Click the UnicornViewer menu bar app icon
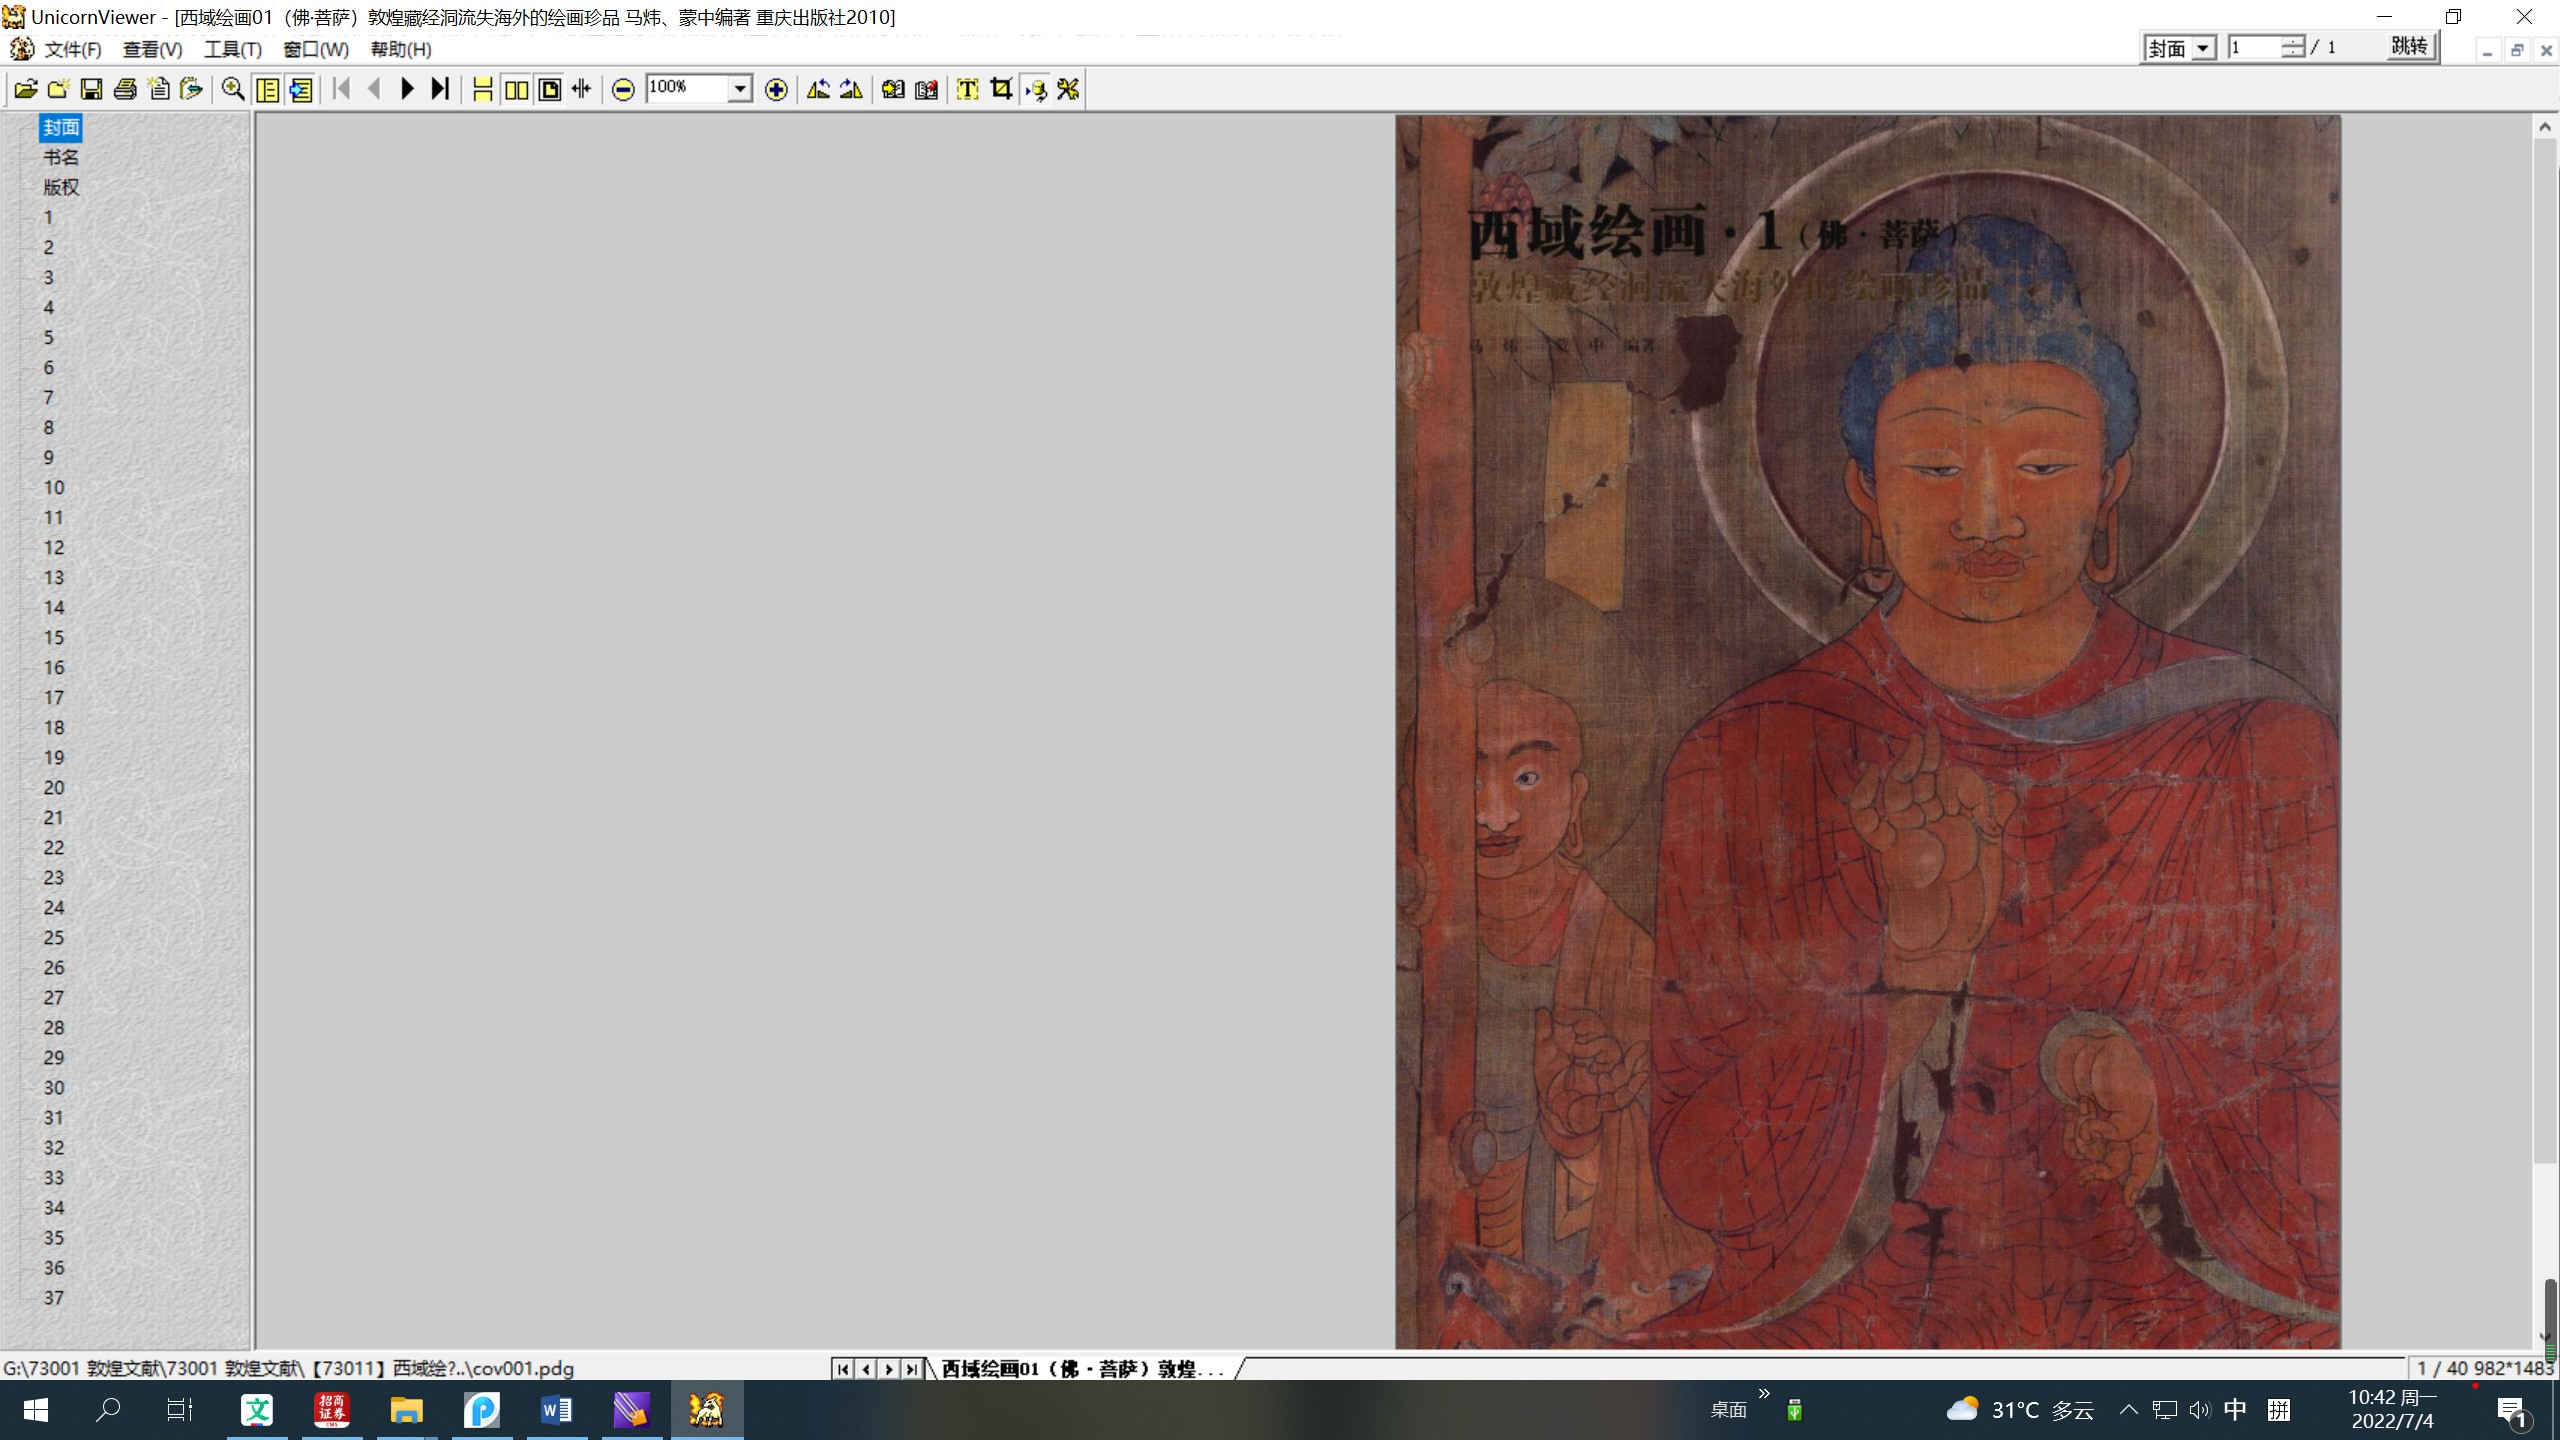The image size is (2560, 1440). click(21, 49)
